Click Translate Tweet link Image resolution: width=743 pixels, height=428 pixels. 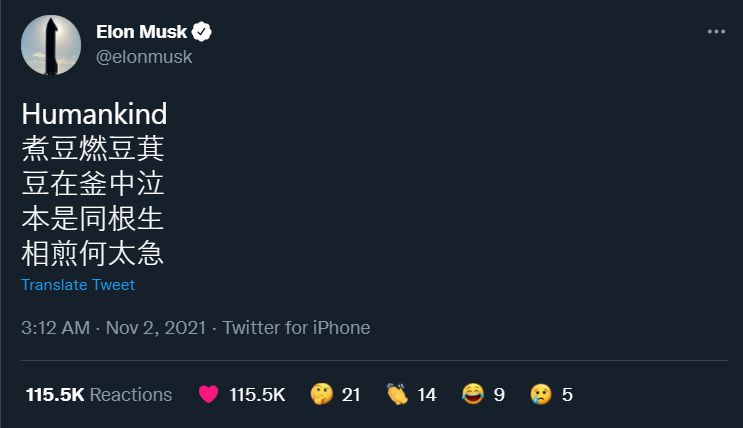[78, 285]
